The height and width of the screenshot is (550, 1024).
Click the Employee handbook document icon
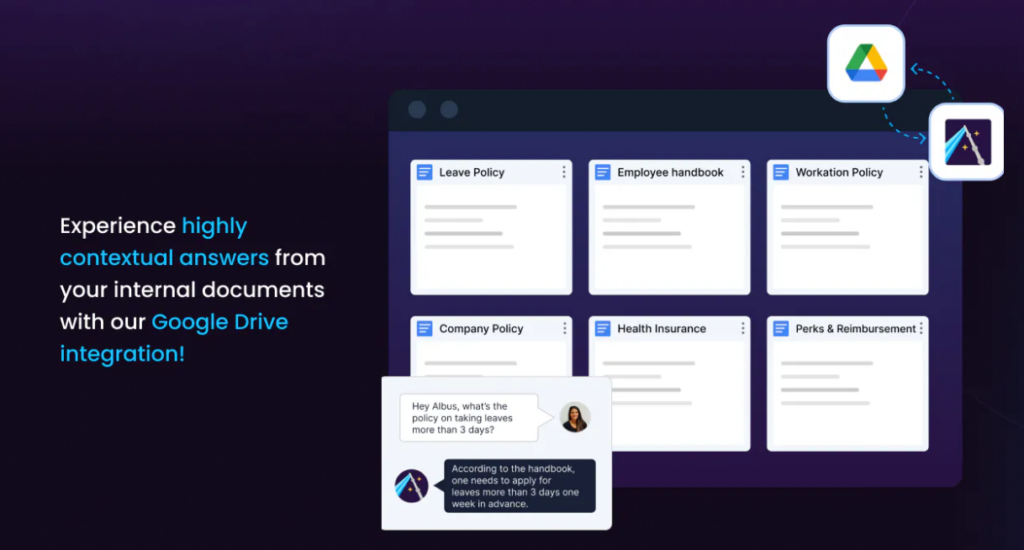pyautogui.click(x=603, y=172)
